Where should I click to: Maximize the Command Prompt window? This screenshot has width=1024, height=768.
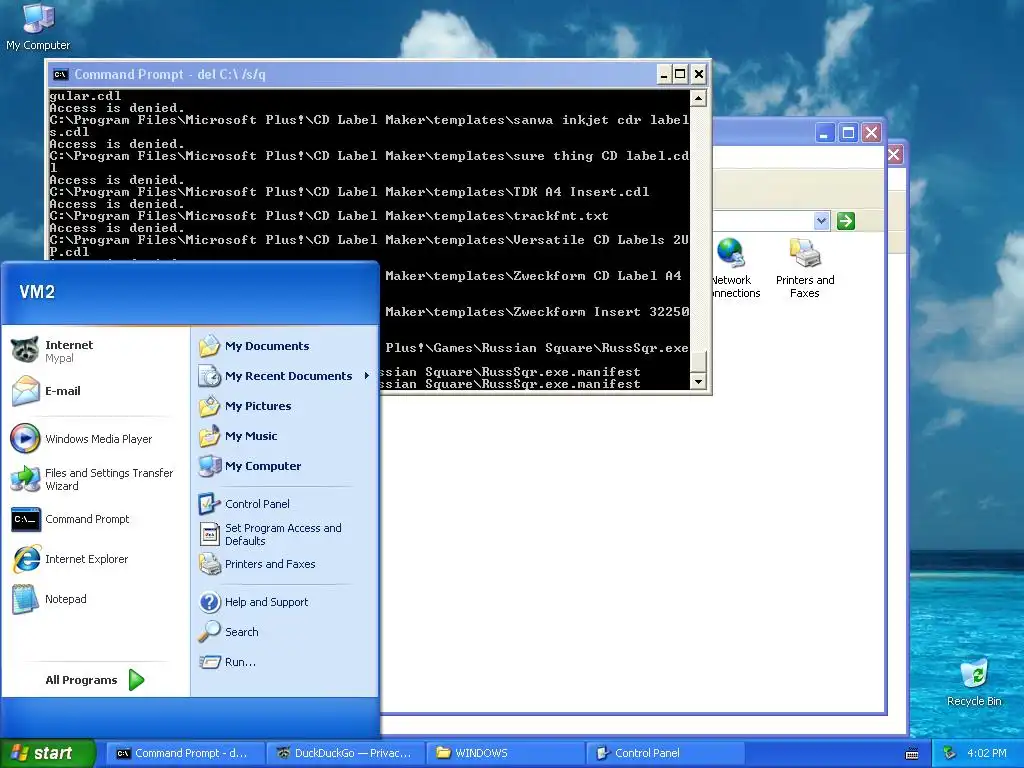[680, 74]
